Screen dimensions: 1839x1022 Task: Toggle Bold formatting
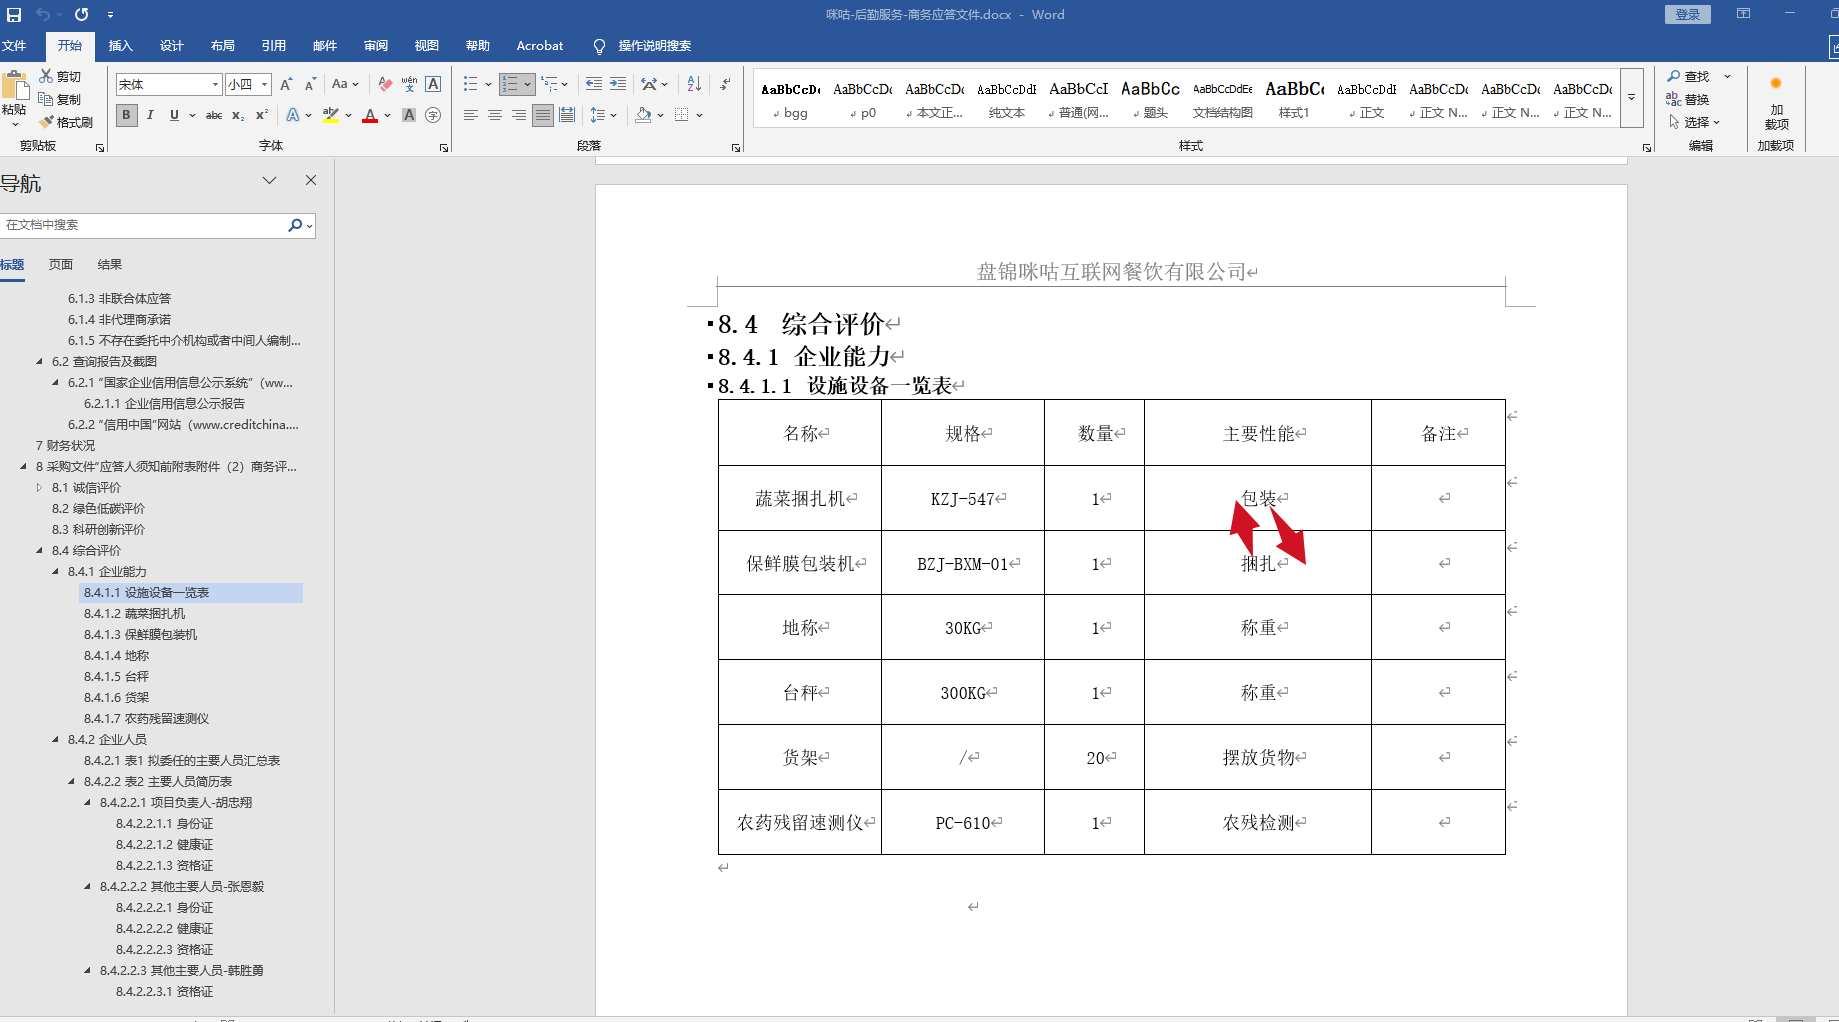pos(126,115)
